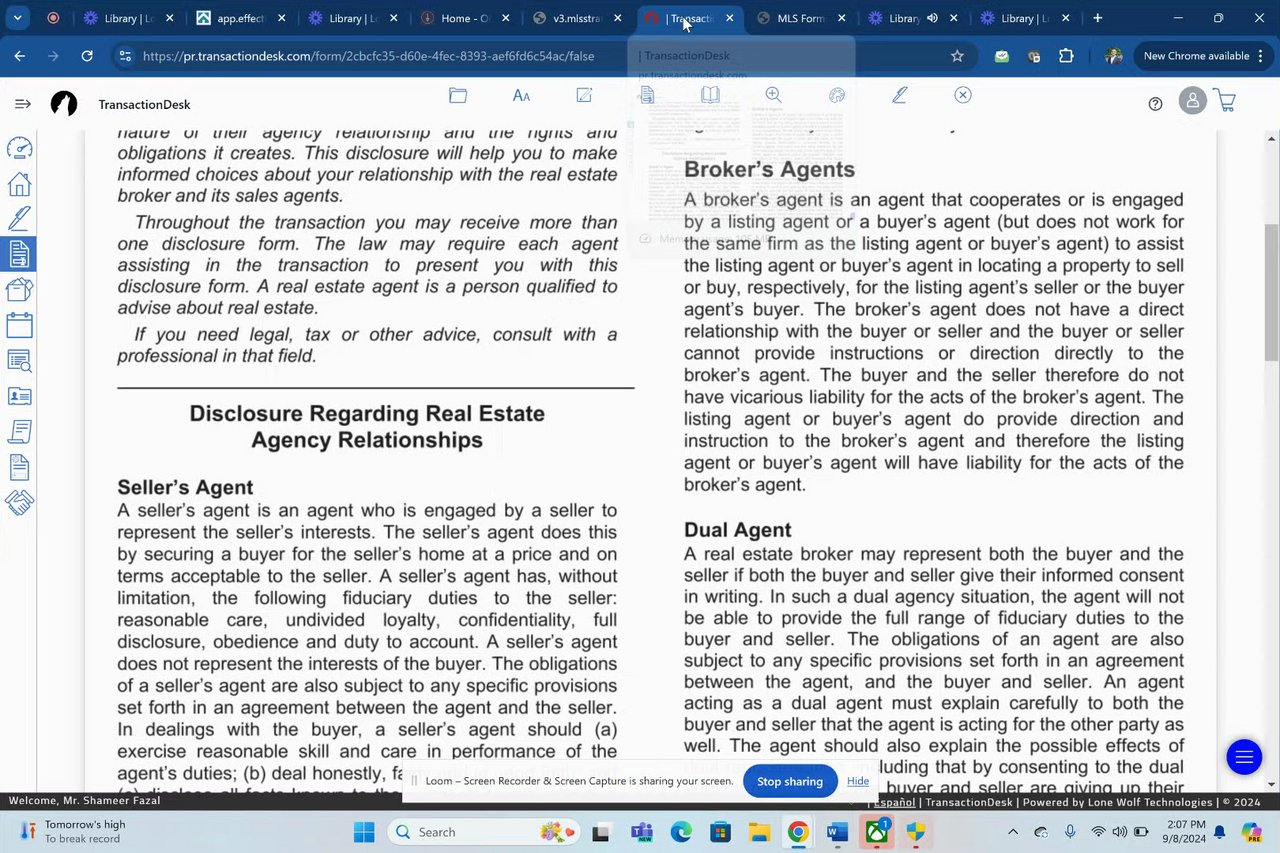Click the Hide link in Loom bar

(x=858, y=781)
